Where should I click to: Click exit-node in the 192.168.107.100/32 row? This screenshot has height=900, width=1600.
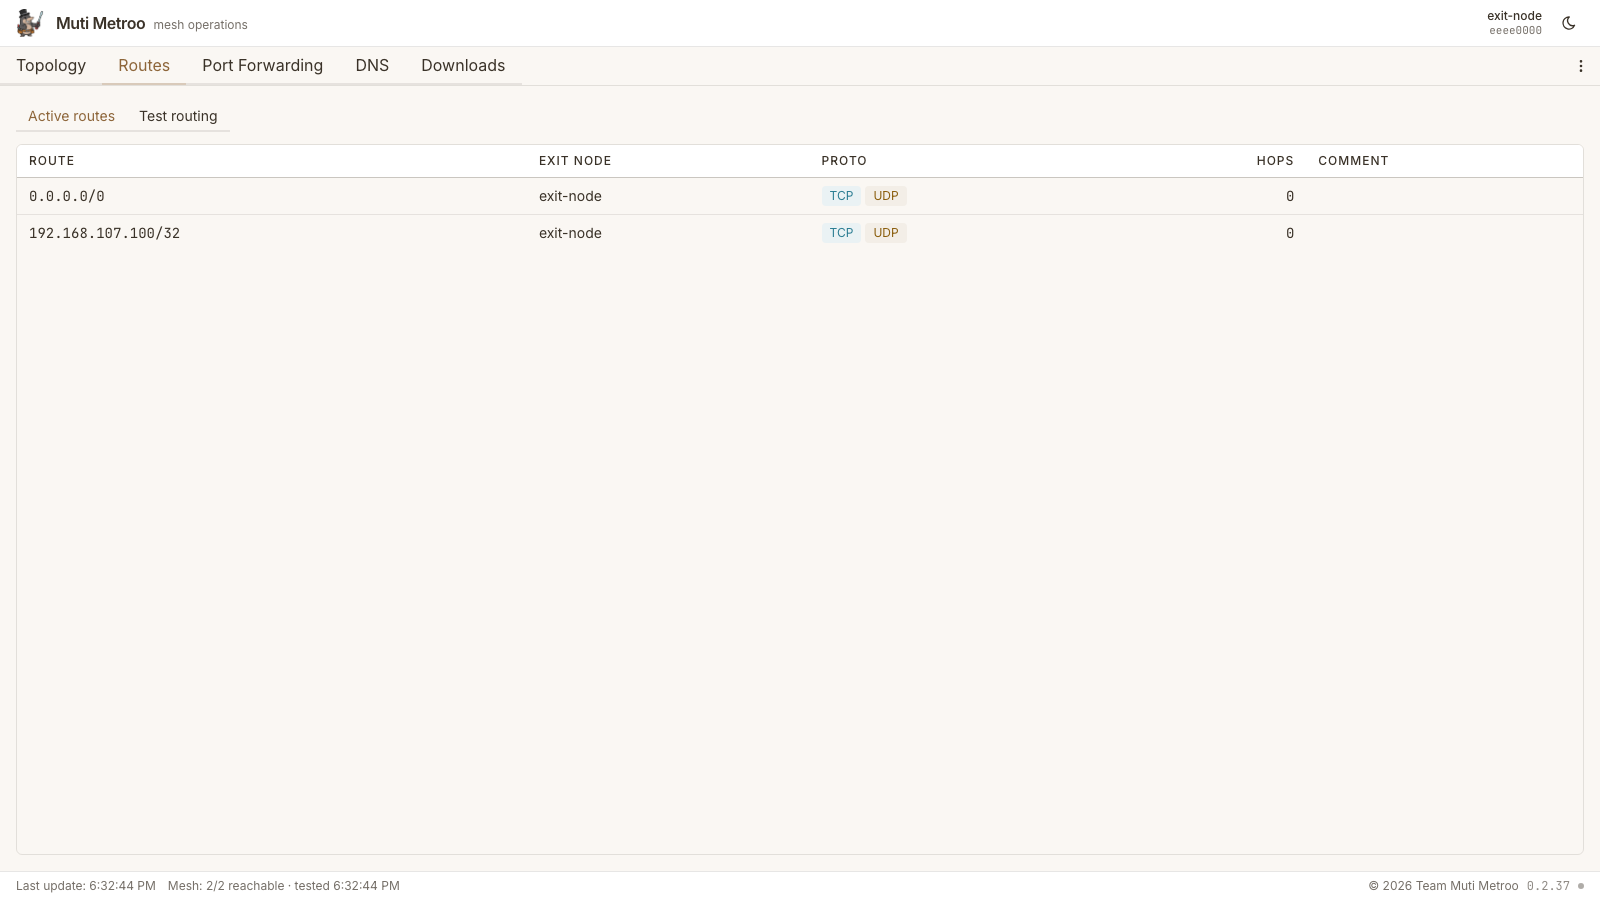(x=570, y=233)
